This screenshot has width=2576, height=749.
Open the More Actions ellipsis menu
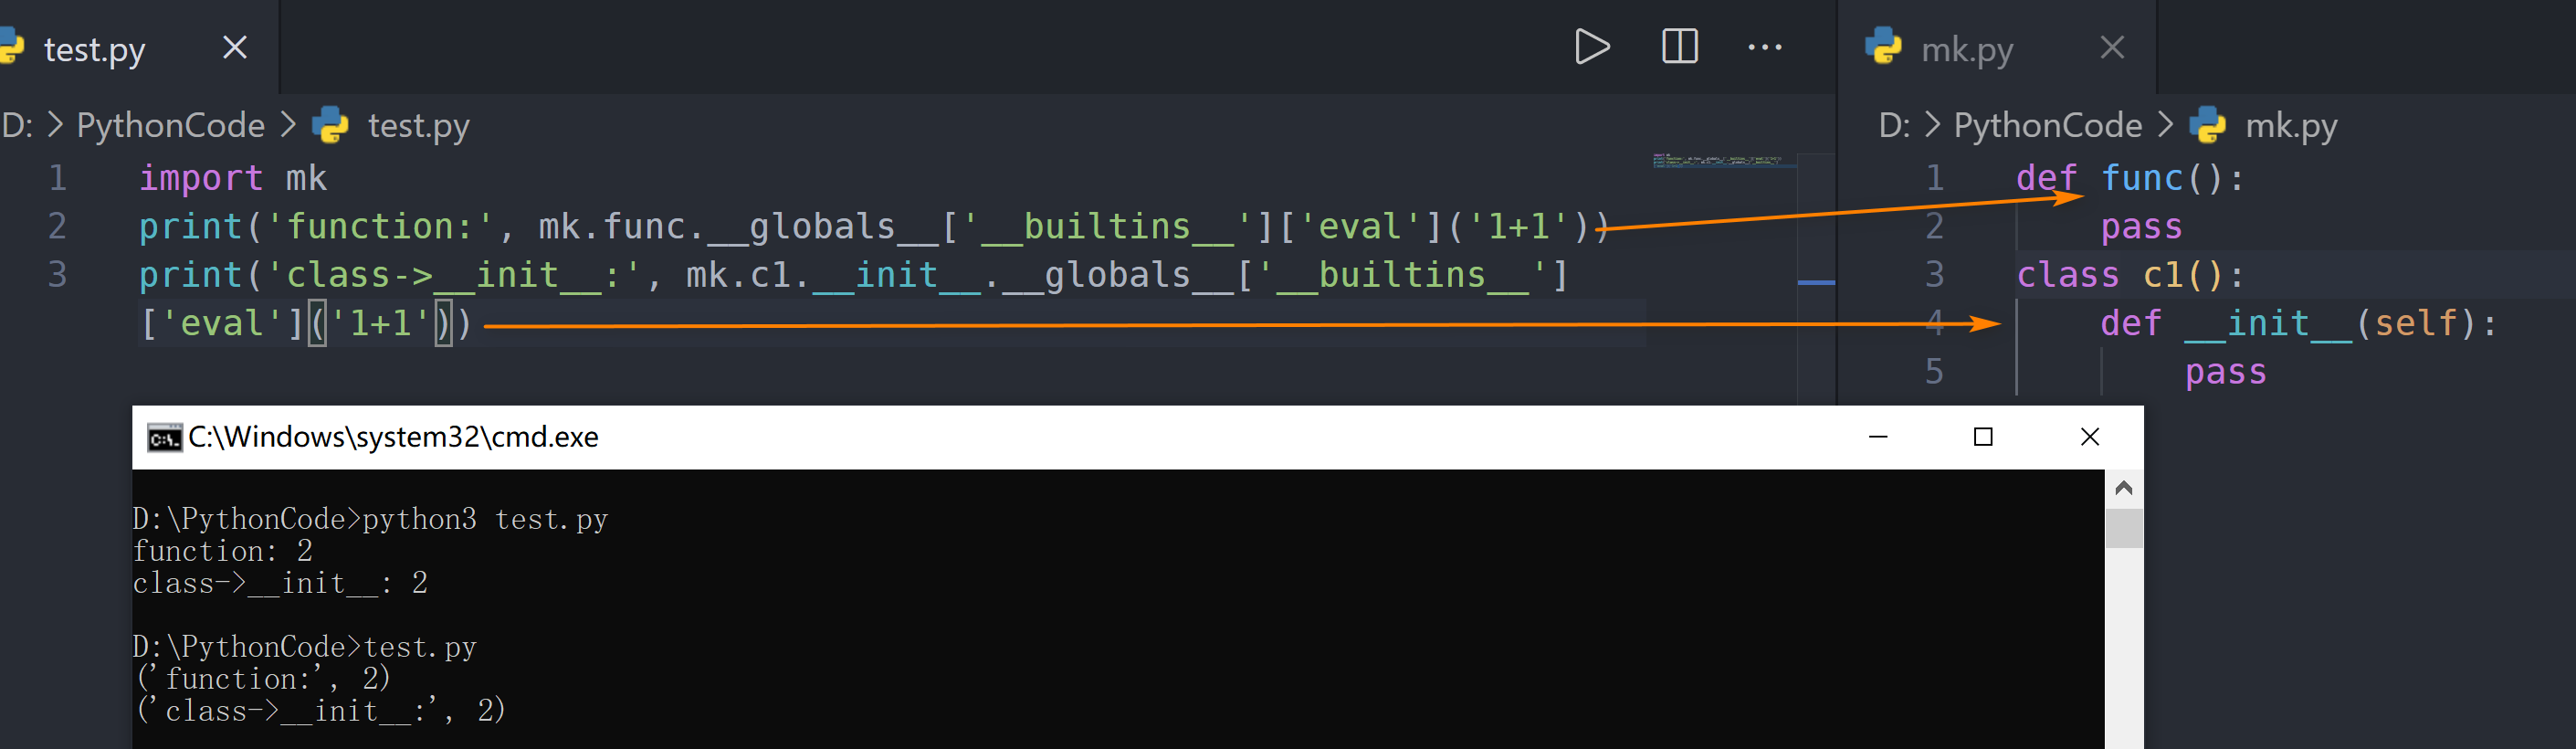(x=1764, y=47)
